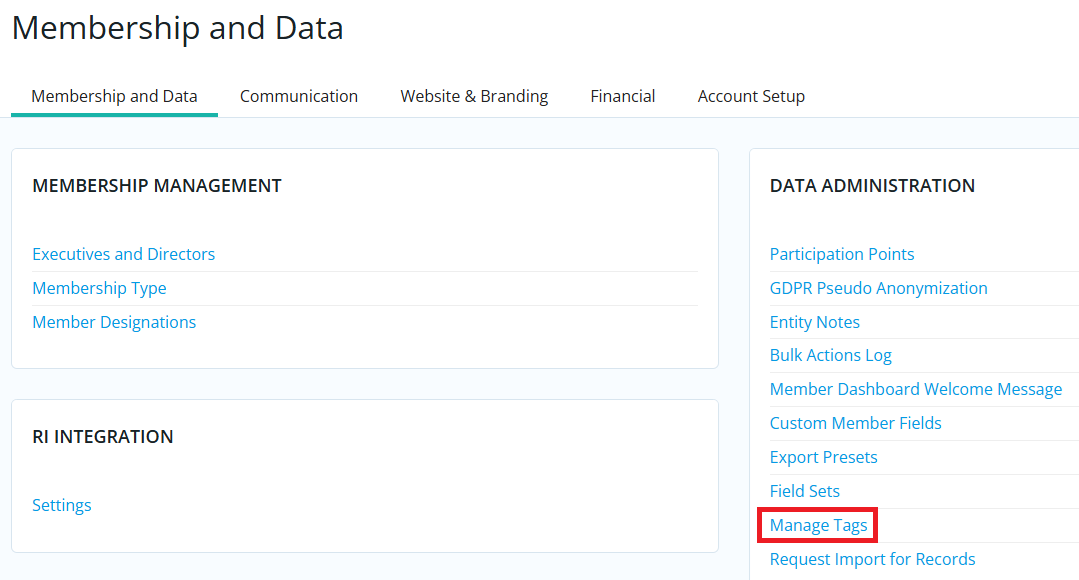Go to the Financial tab
Viewport: 1079px width, 580px height.
(623, 96)
